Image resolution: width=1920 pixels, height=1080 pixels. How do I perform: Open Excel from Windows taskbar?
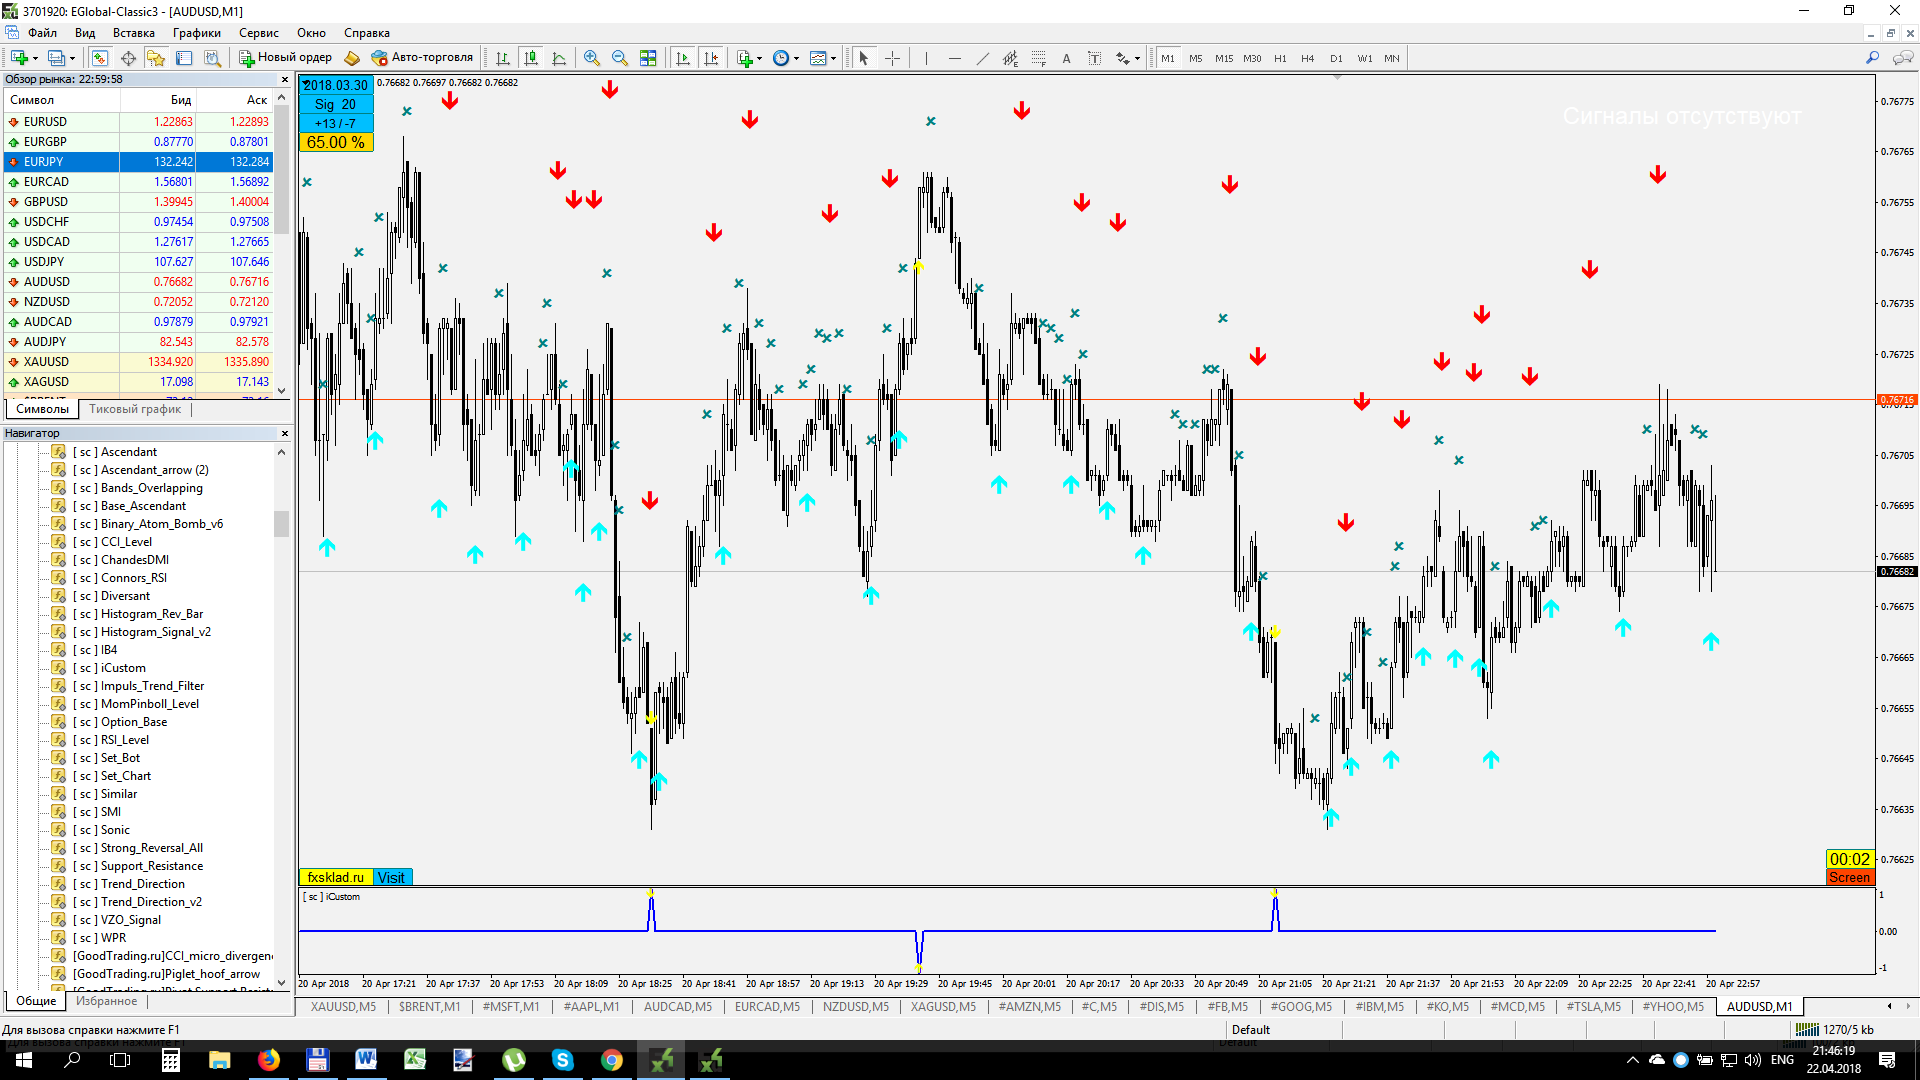(x=415, y=1060)
